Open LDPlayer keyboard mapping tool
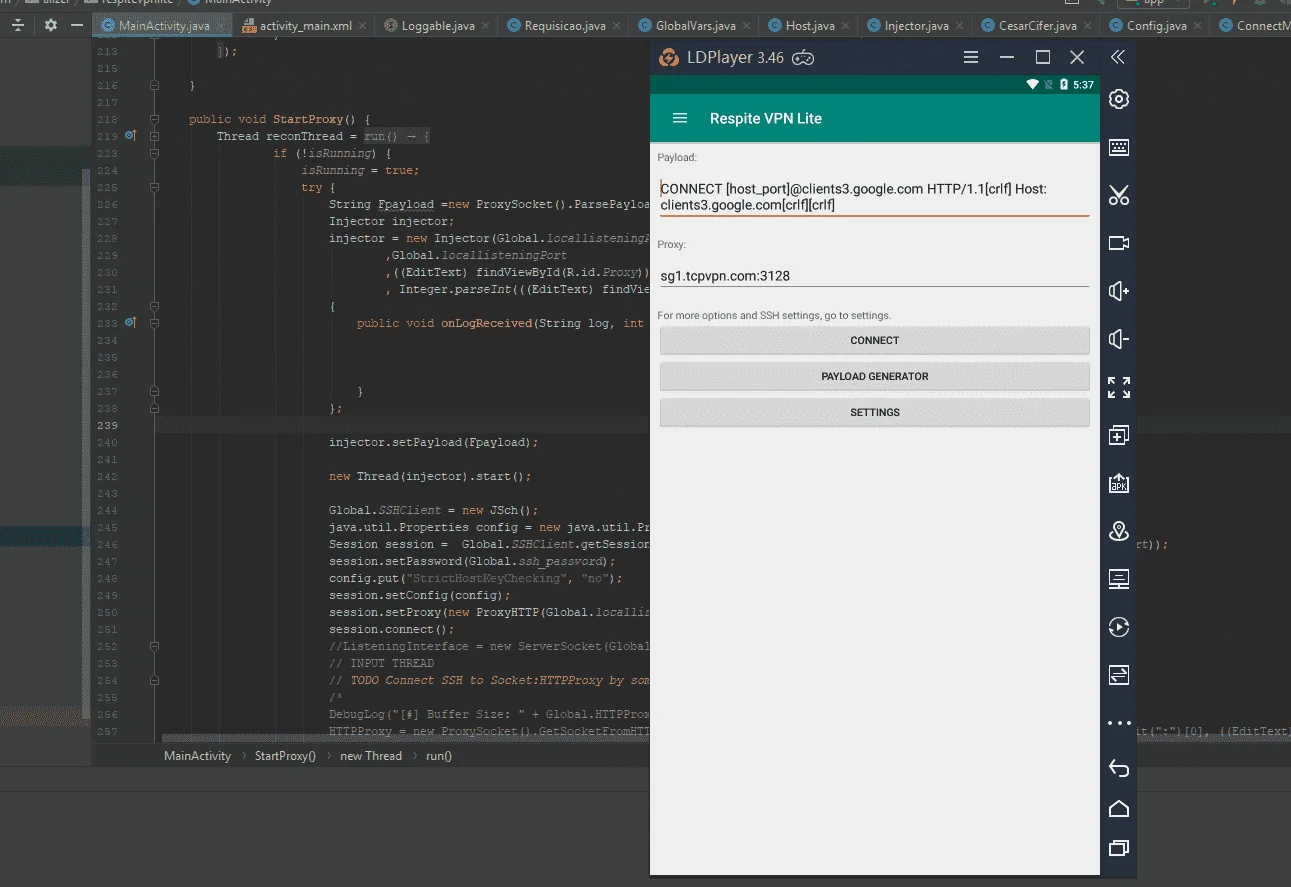Image resolution: width=1291 pixels, height=887 pixels. click(x=1119, y=147)
